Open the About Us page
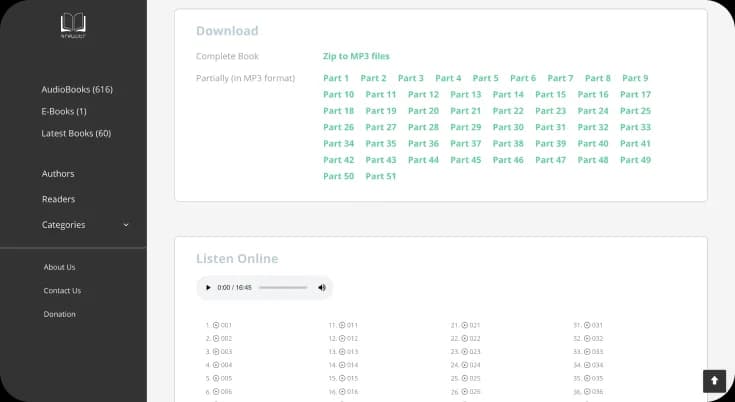The image size is (735, 402). pos(60,267)
